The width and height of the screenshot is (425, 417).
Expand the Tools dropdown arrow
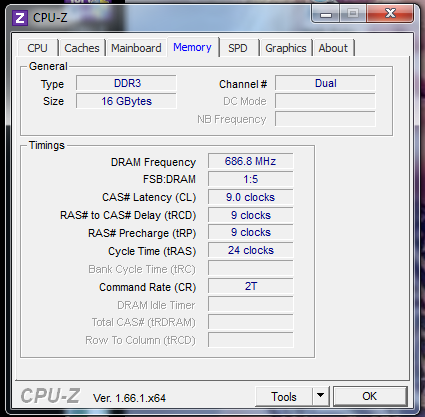tap(321, 396)
